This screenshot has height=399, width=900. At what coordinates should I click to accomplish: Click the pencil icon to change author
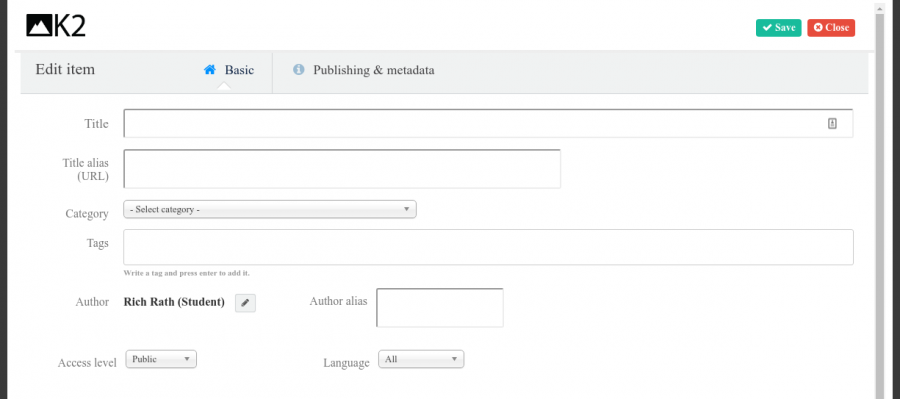(245, 303)
